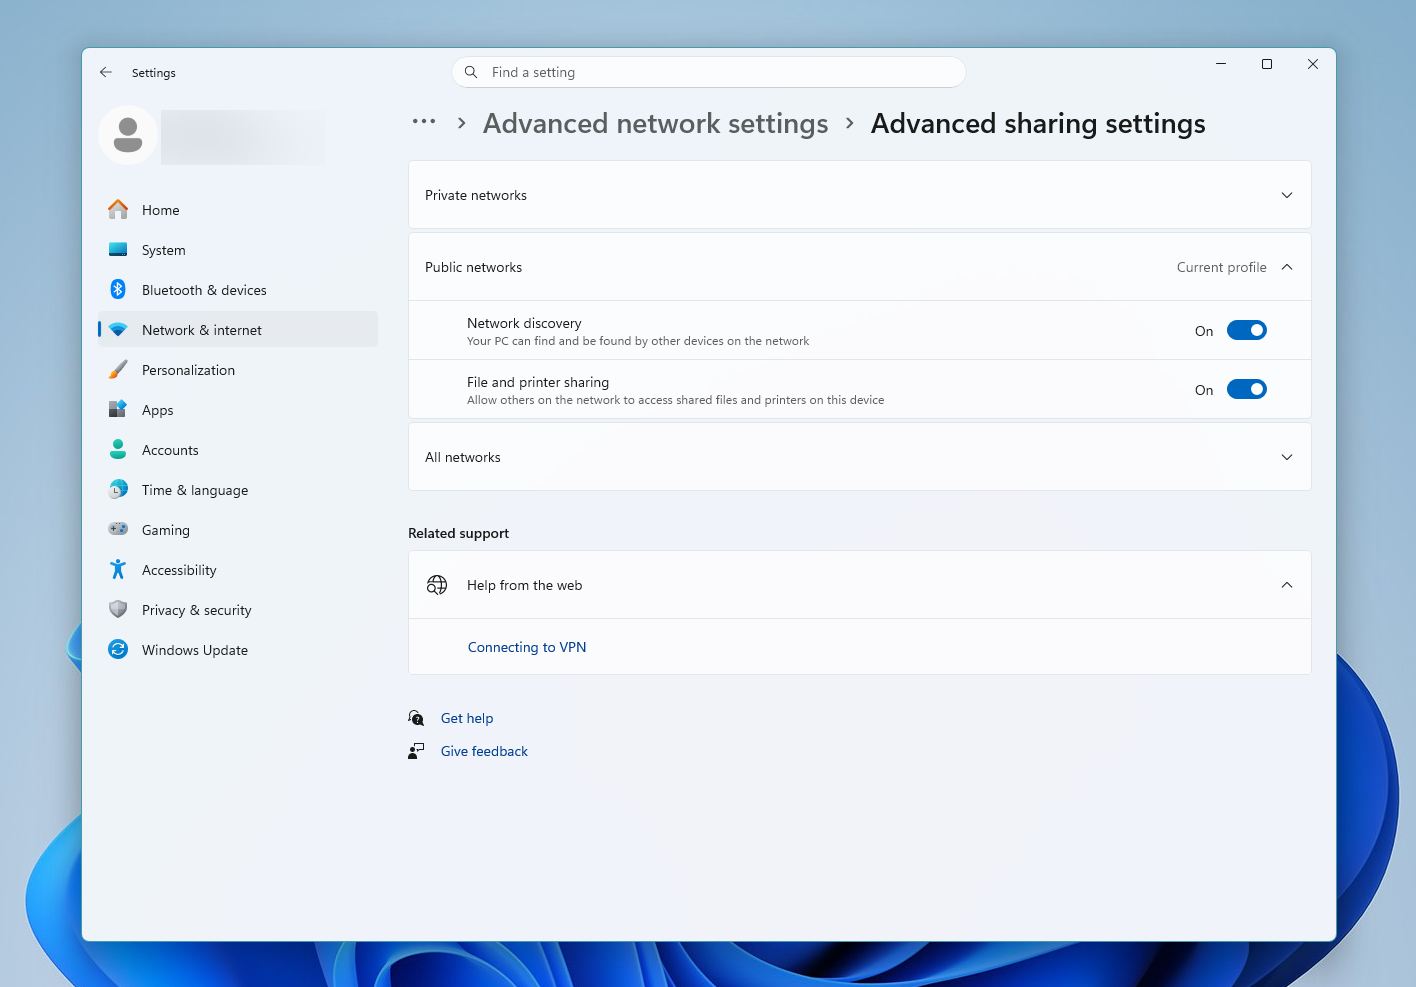Click the Get help link
The image size is (1416, 987).
click(x=467, y=718)
